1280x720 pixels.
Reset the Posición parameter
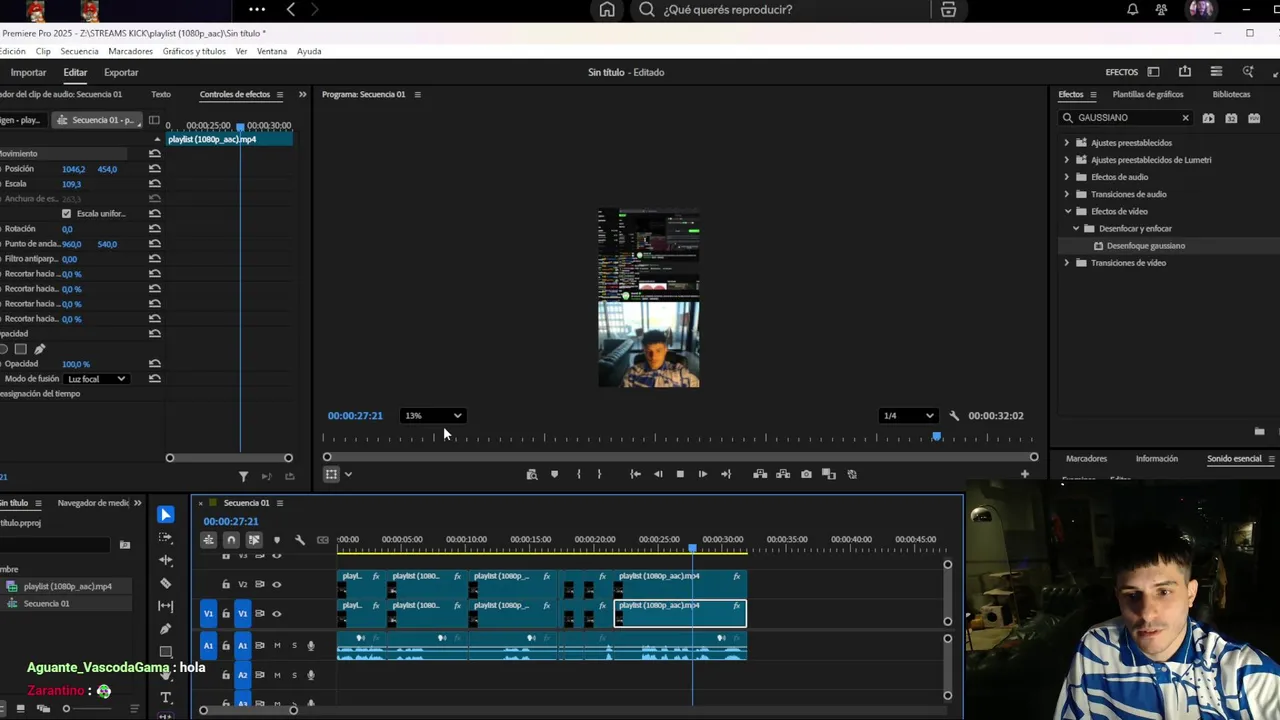coord(154,169)
